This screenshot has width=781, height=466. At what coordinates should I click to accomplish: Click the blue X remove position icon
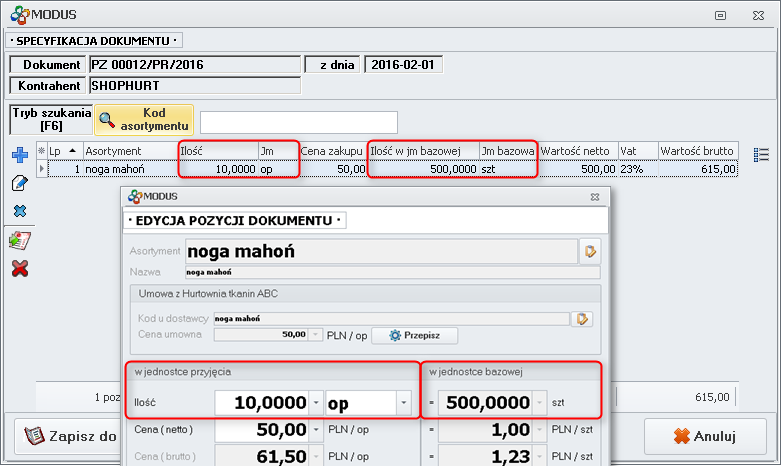tap(19, 211)
